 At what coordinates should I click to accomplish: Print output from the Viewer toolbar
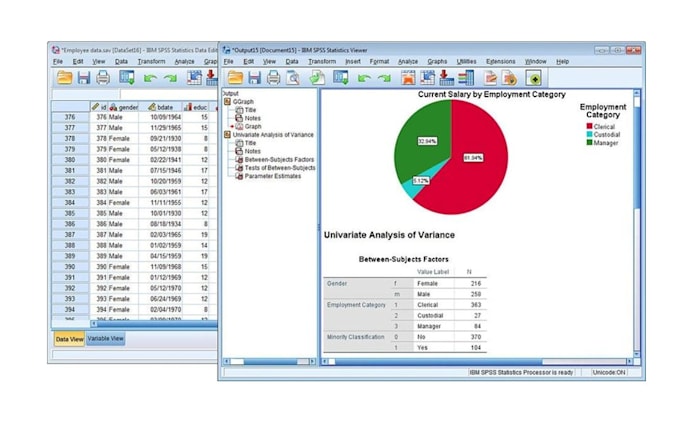click(x=273, y=78)
